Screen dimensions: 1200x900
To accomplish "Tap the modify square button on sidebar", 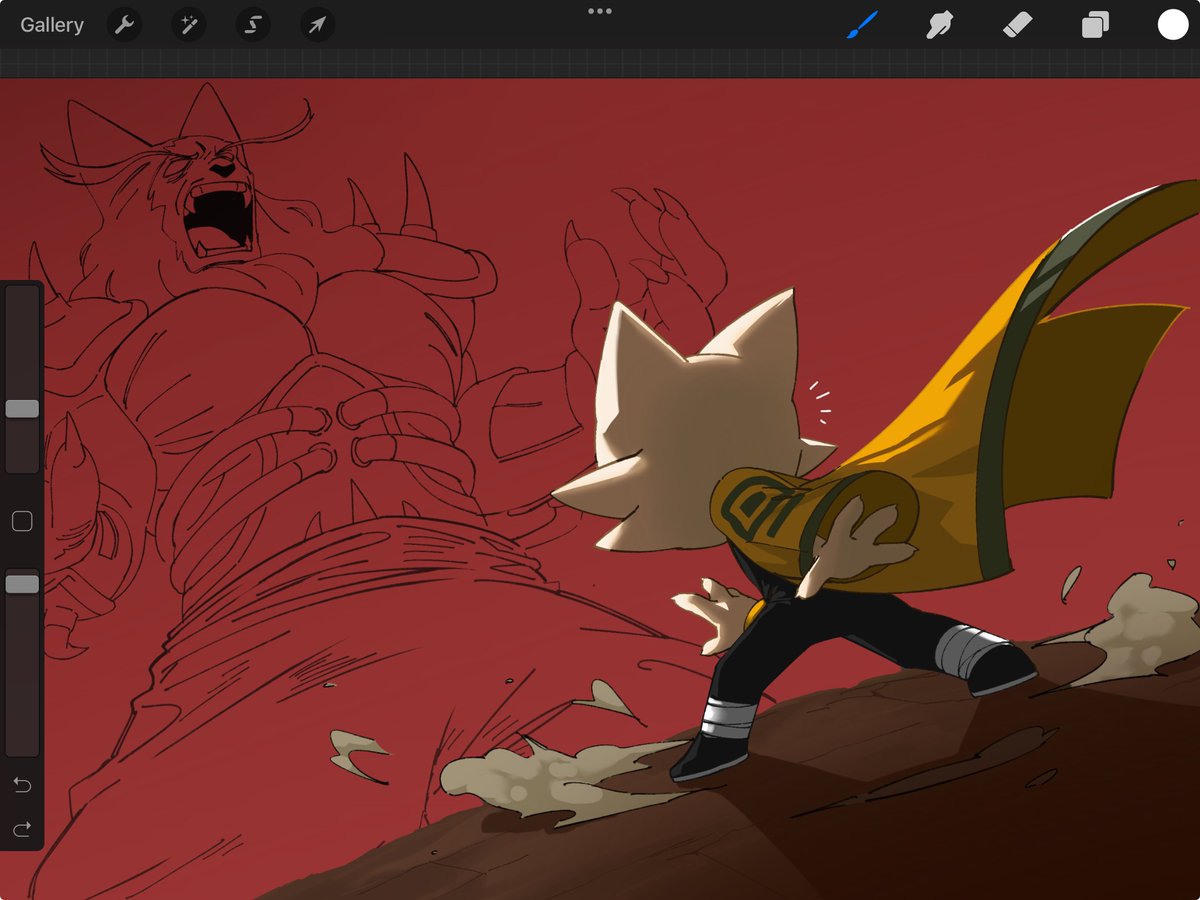I will [x=22, y=520].
